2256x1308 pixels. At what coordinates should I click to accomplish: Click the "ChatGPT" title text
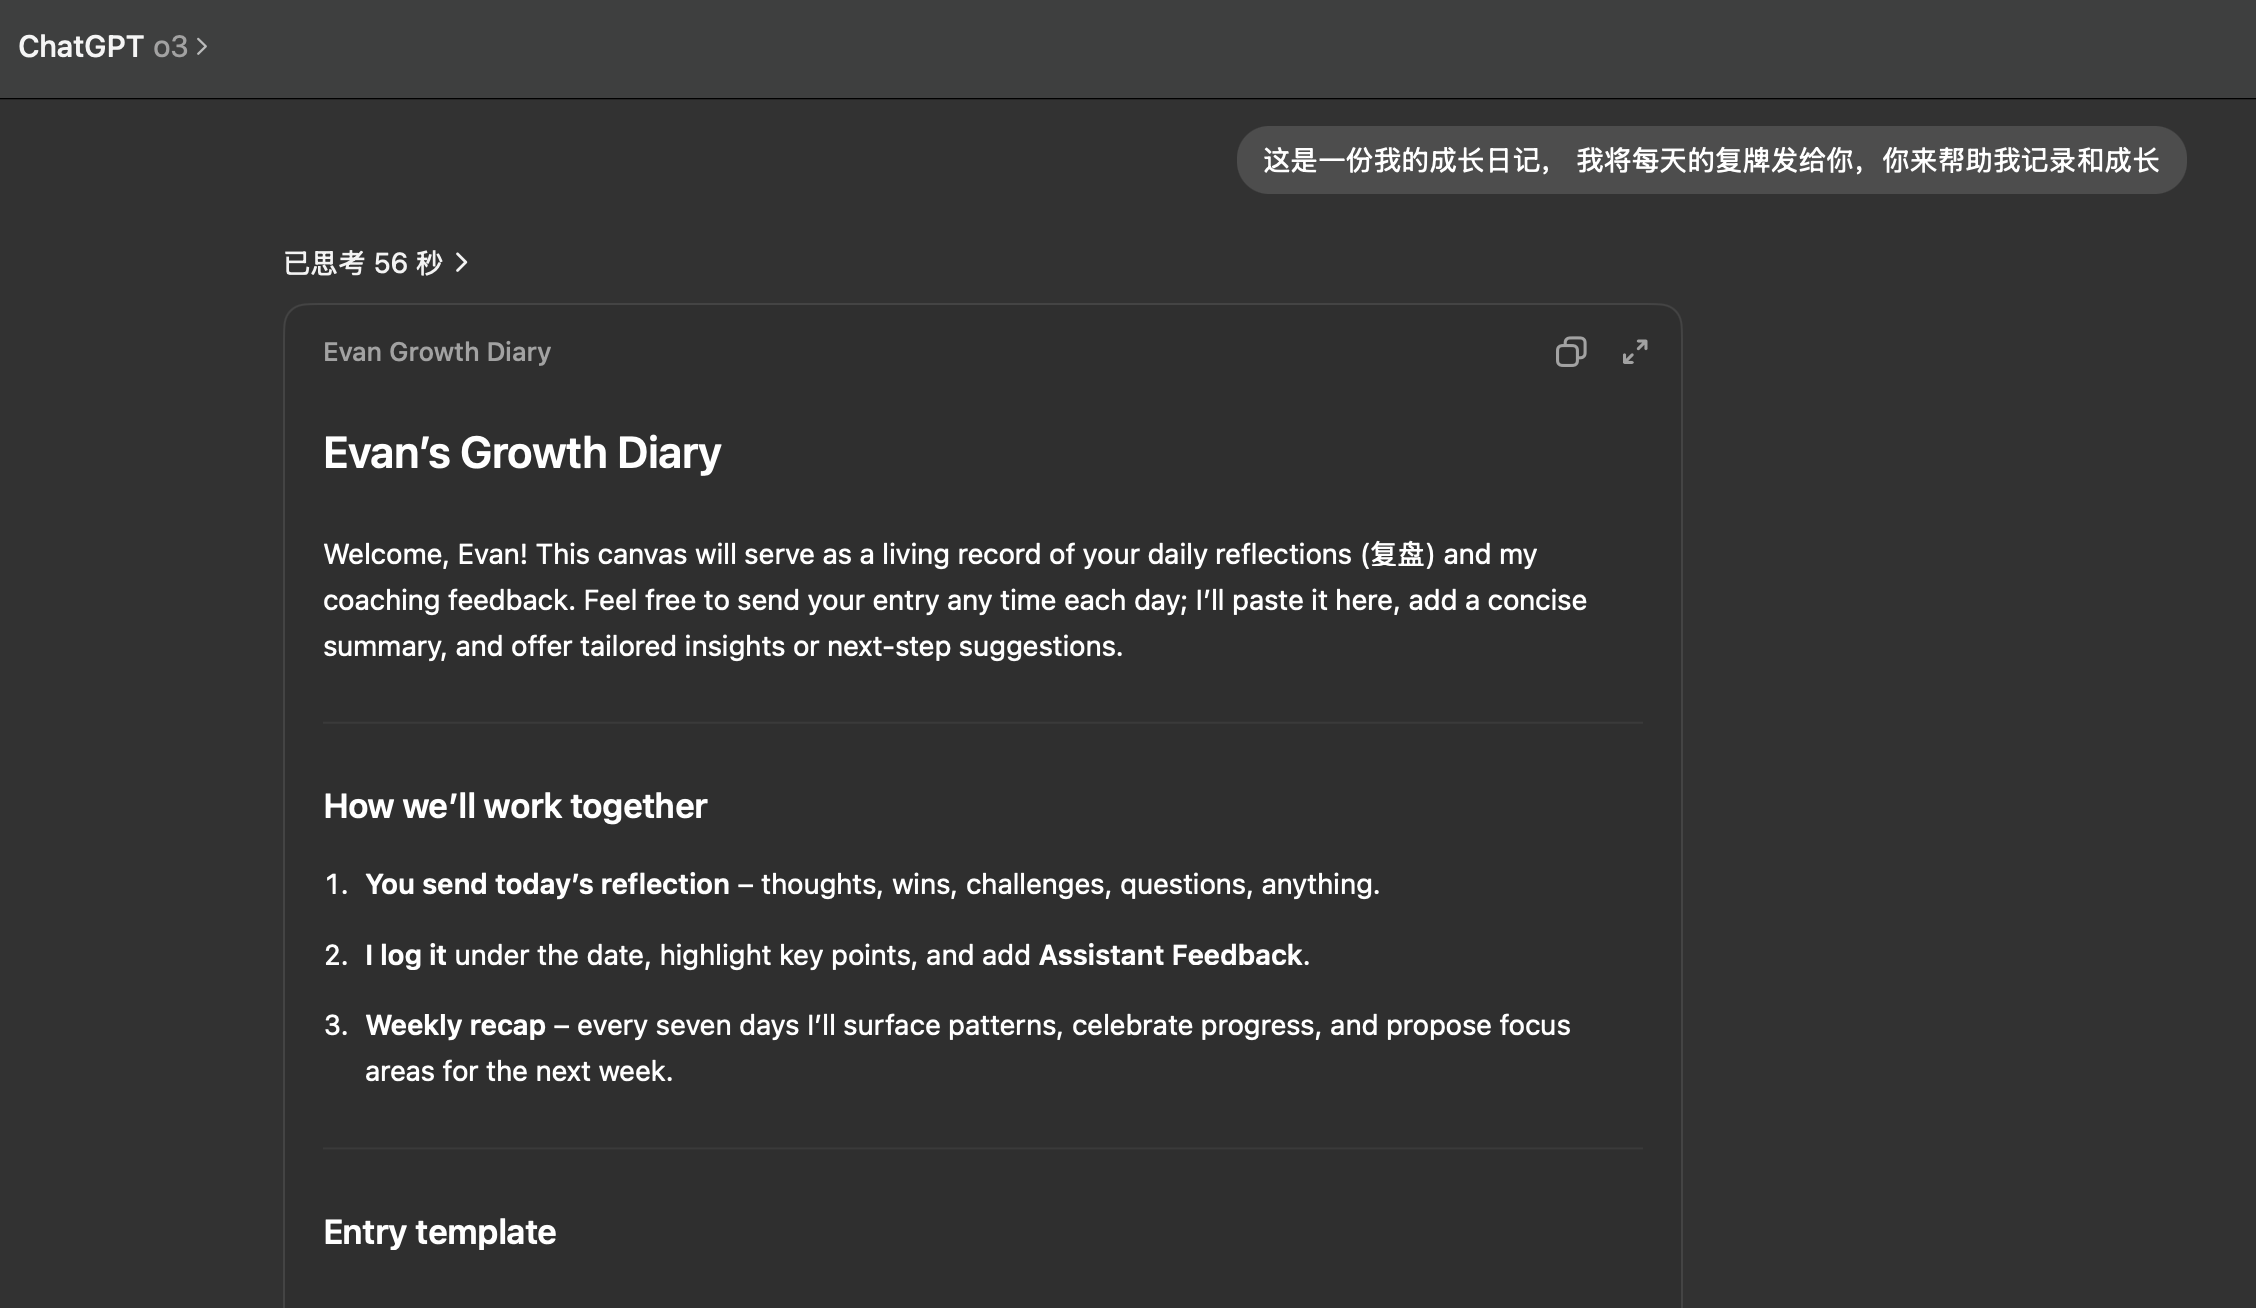[x=81, y=47]
